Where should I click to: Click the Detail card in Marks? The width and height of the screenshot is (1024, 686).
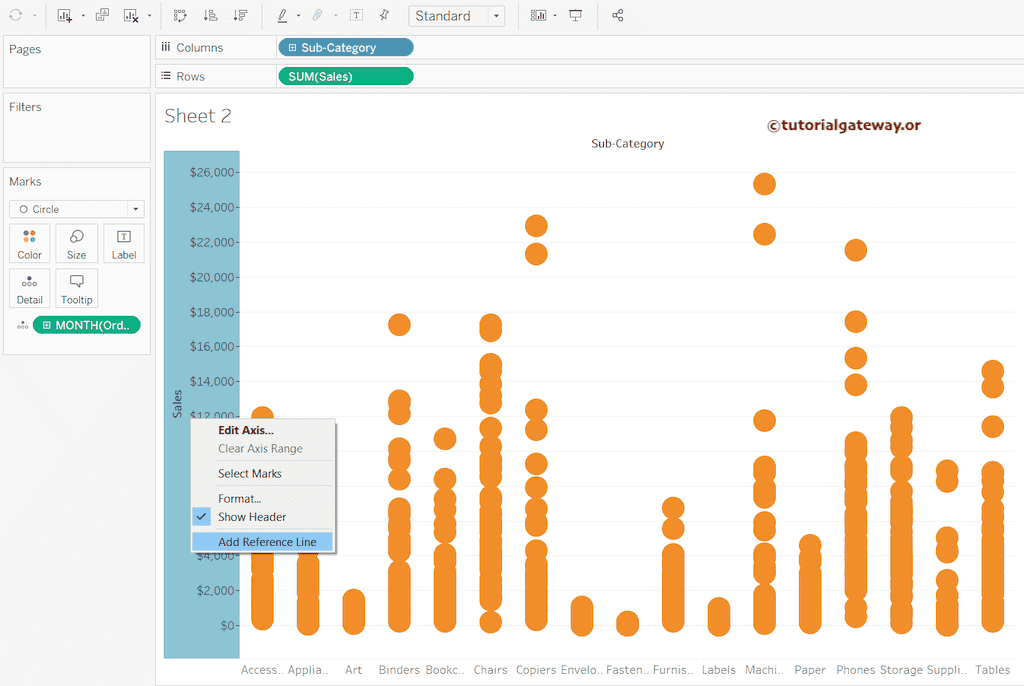point(29,288)
